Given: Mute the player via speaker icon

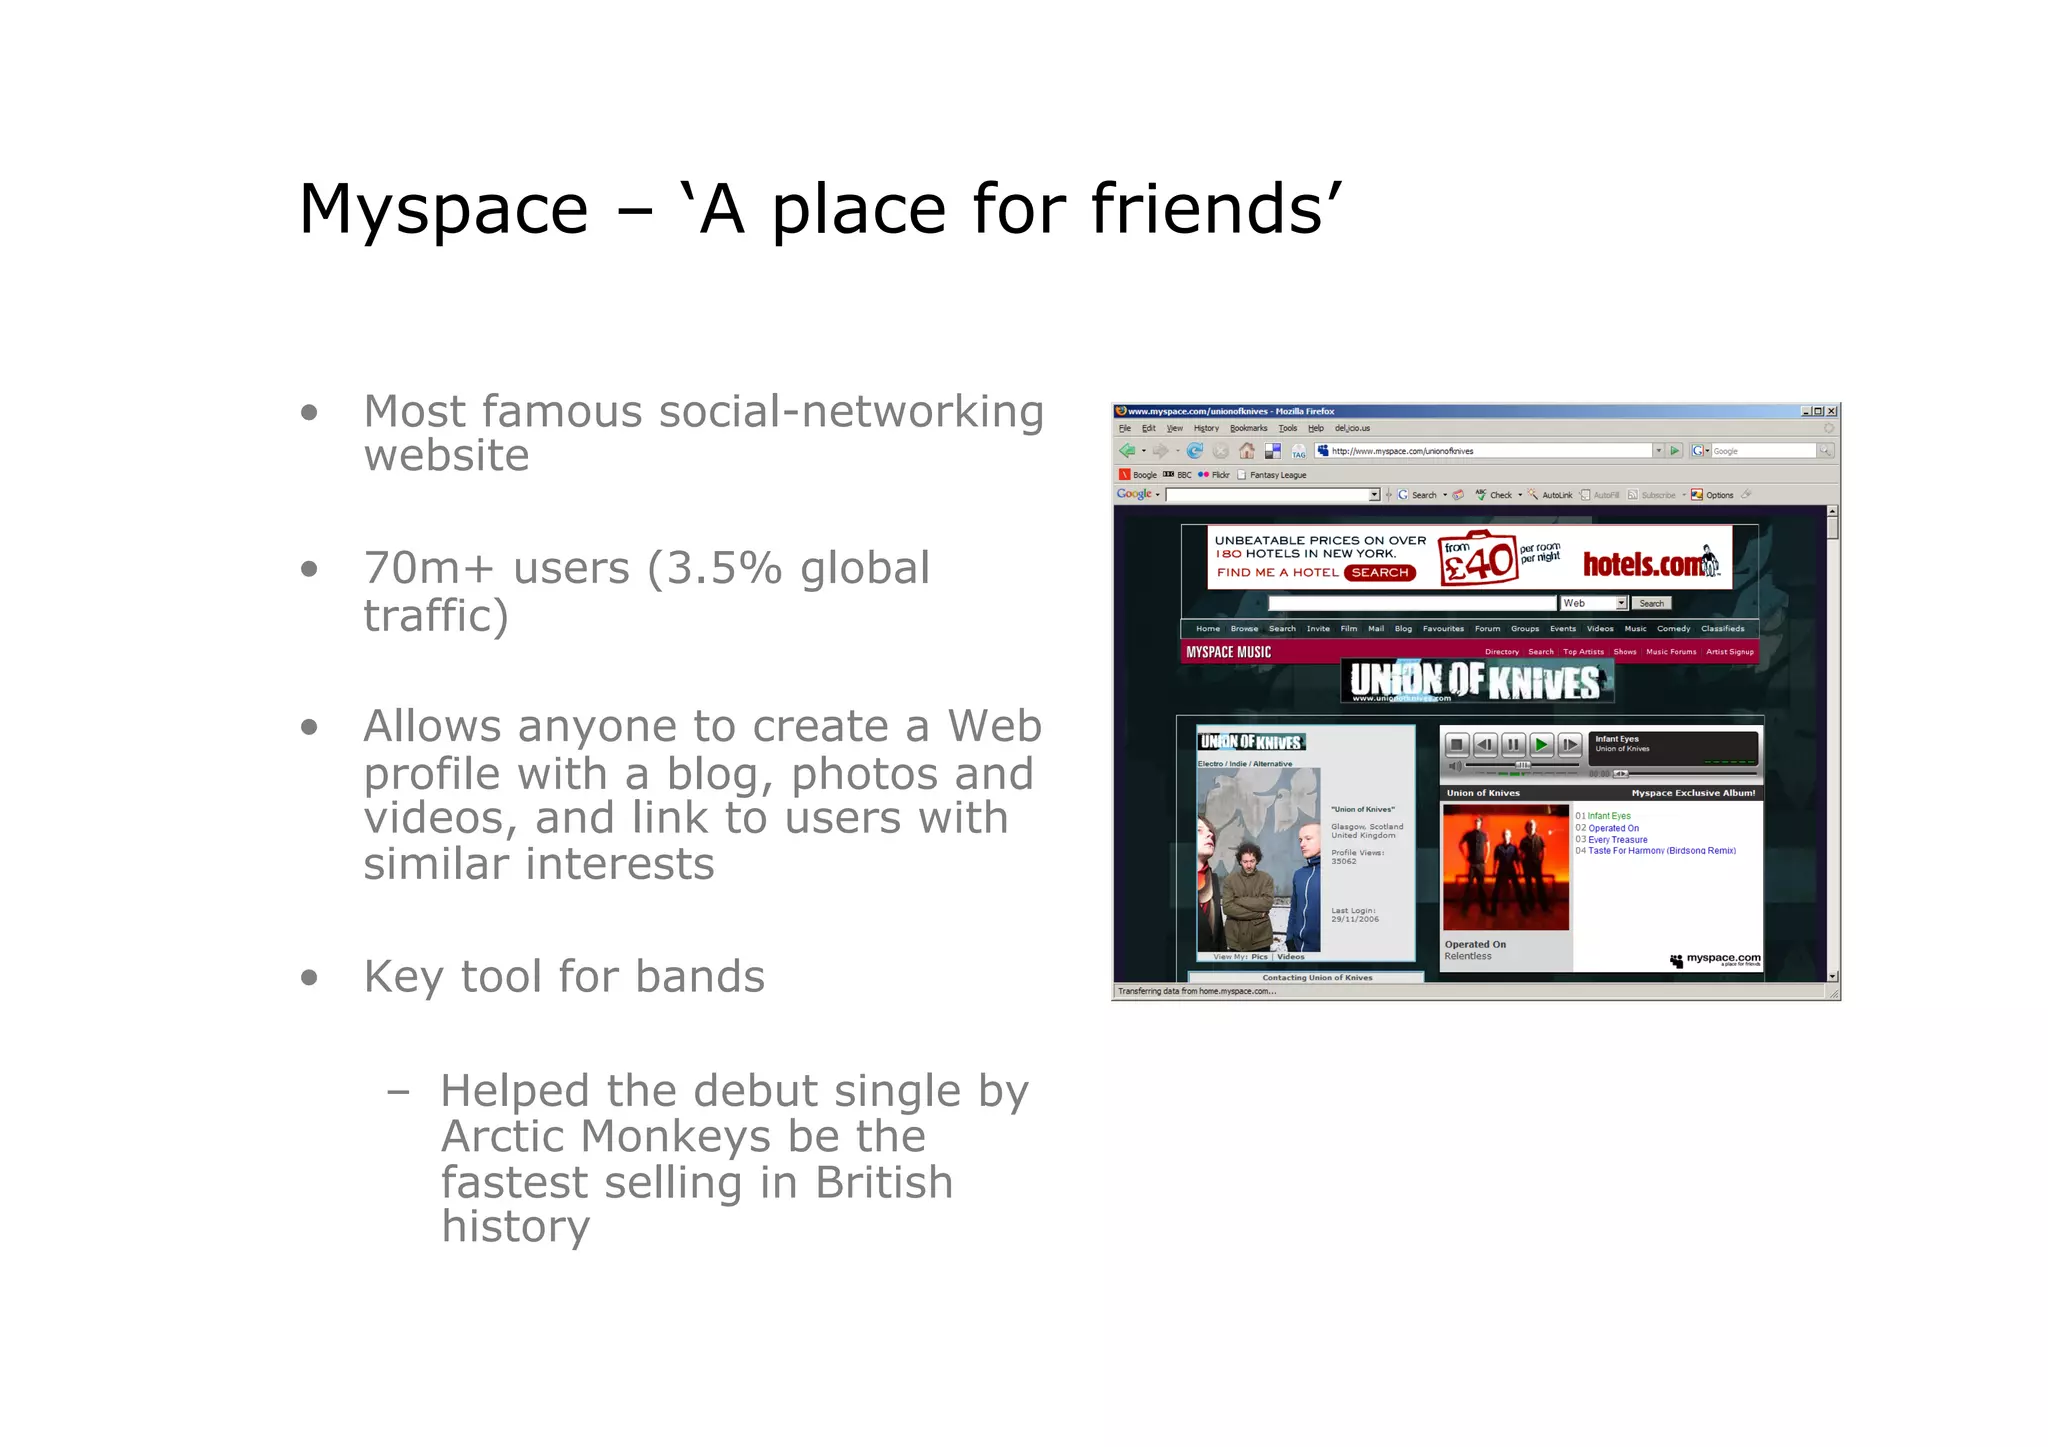Looking at the screenshot, I should (x=1456, y=767).
